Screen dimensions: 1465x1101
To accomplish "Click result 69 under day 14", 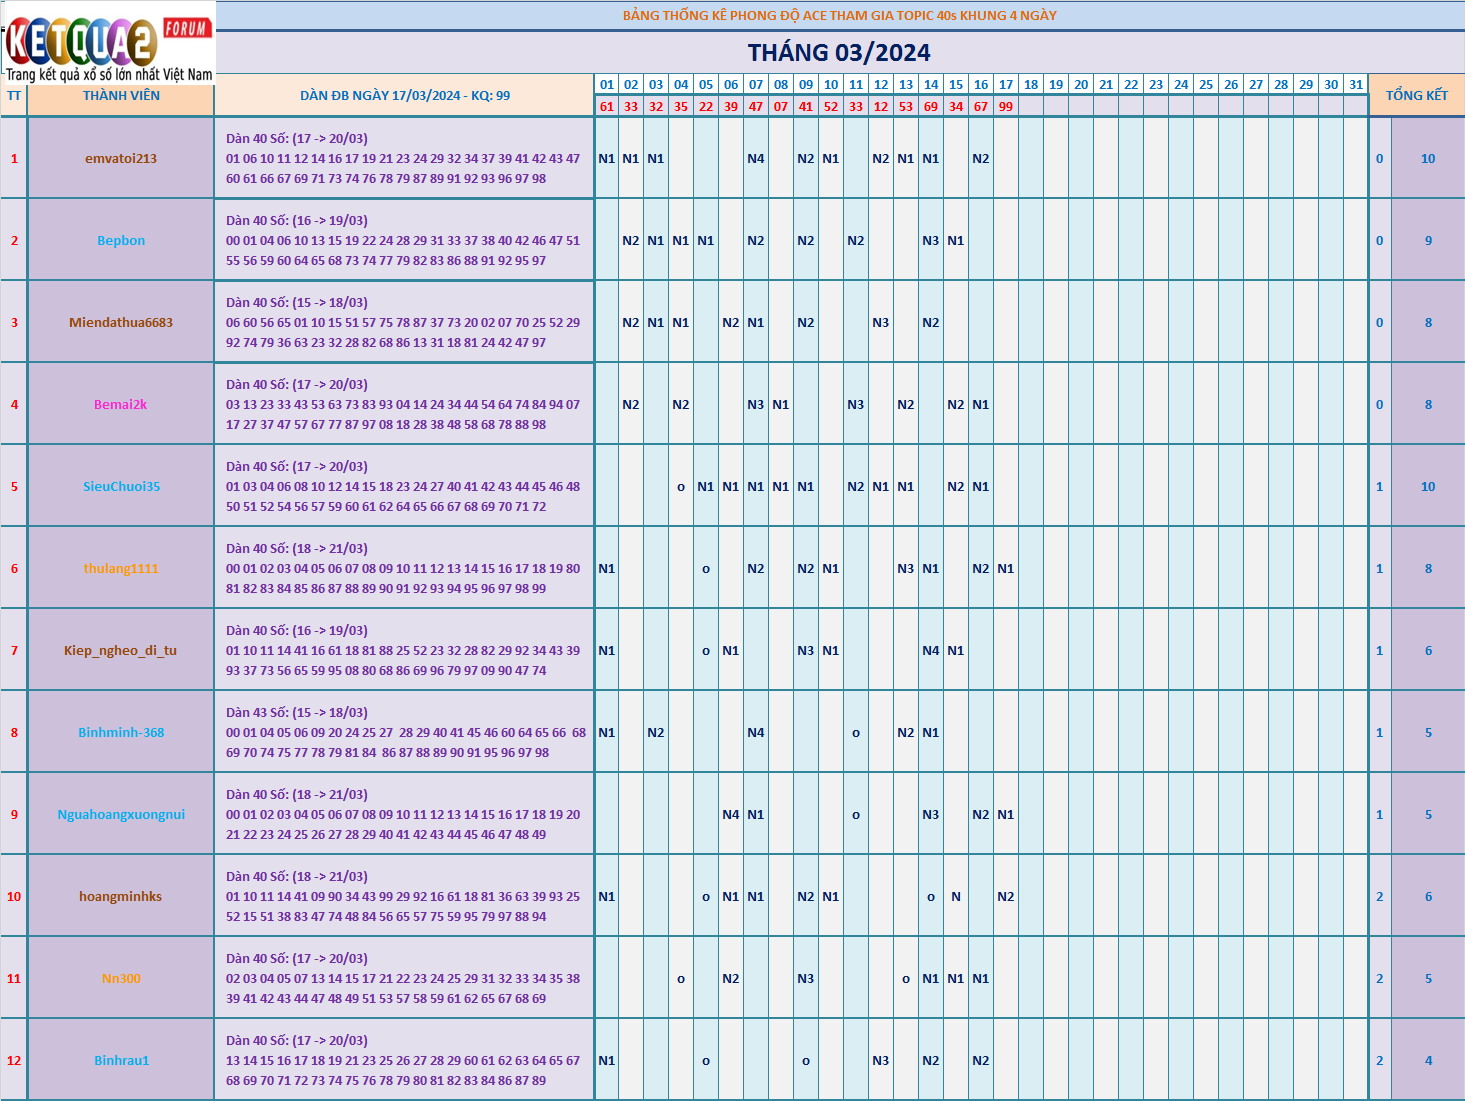I will coord(931,106).
